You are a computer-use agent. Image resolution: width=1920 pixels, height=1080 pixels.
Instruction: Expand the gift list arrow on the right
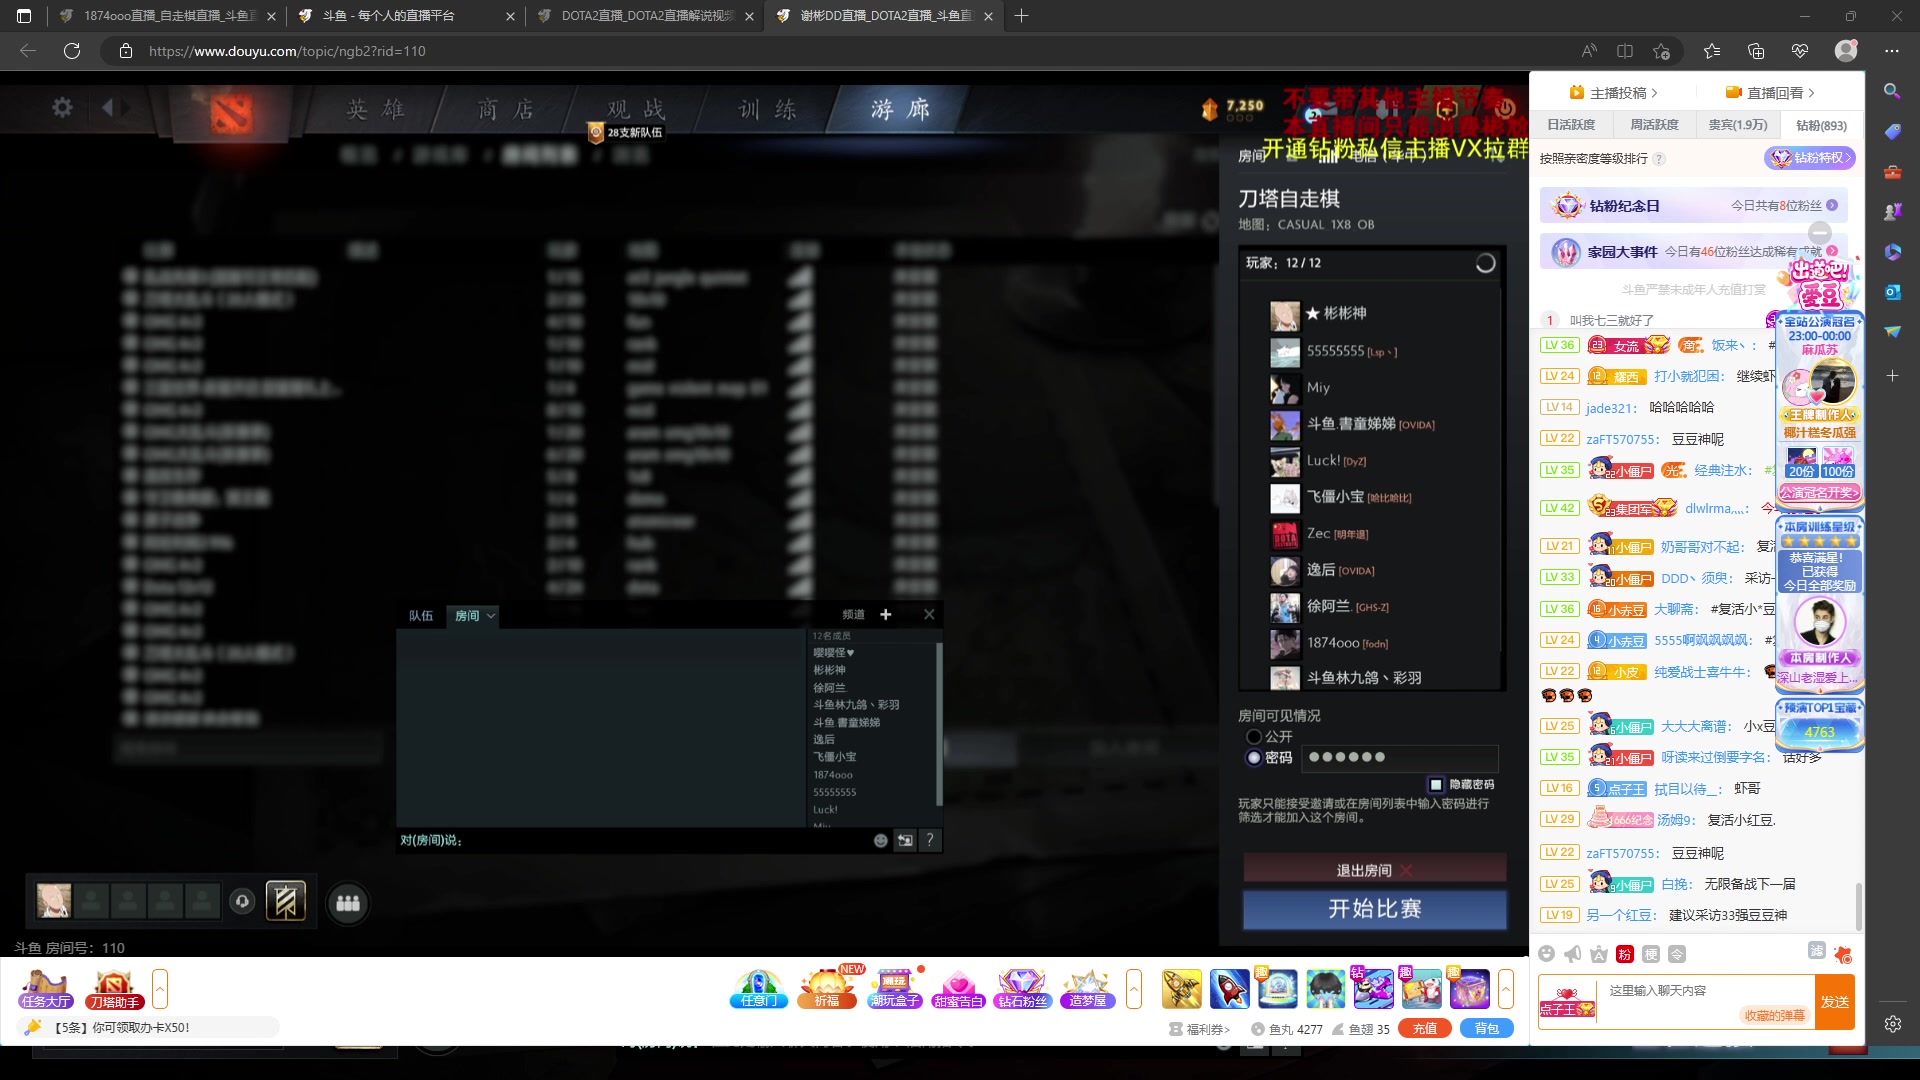pos(1505,989)
